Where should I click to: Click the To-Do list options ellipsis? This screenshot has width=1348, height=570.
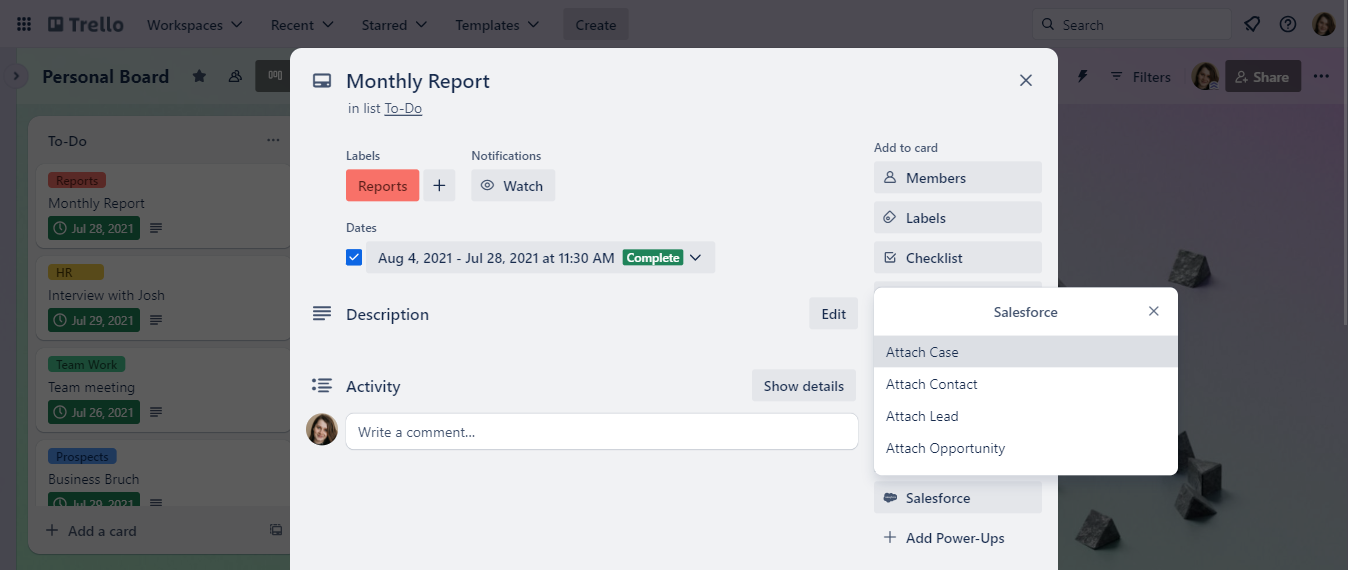click(x=273, y=141)
